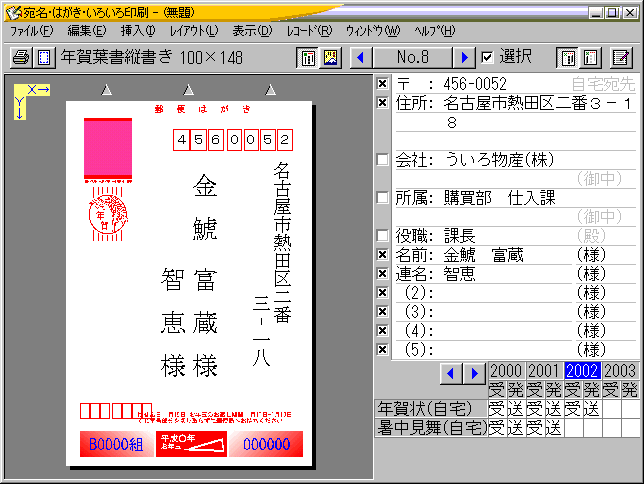Click the vertical address text on postcard
Screen dimensions: 644x484
(x=283, y=242)
